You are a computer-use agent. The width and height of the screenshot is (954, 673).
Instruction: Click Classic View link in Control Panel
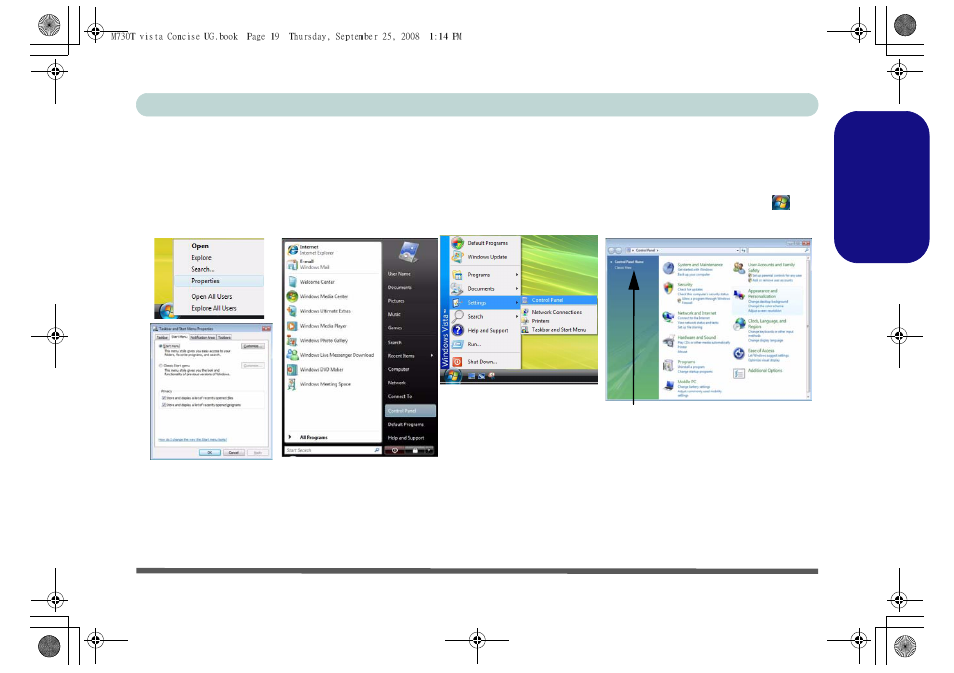[623, 268]
